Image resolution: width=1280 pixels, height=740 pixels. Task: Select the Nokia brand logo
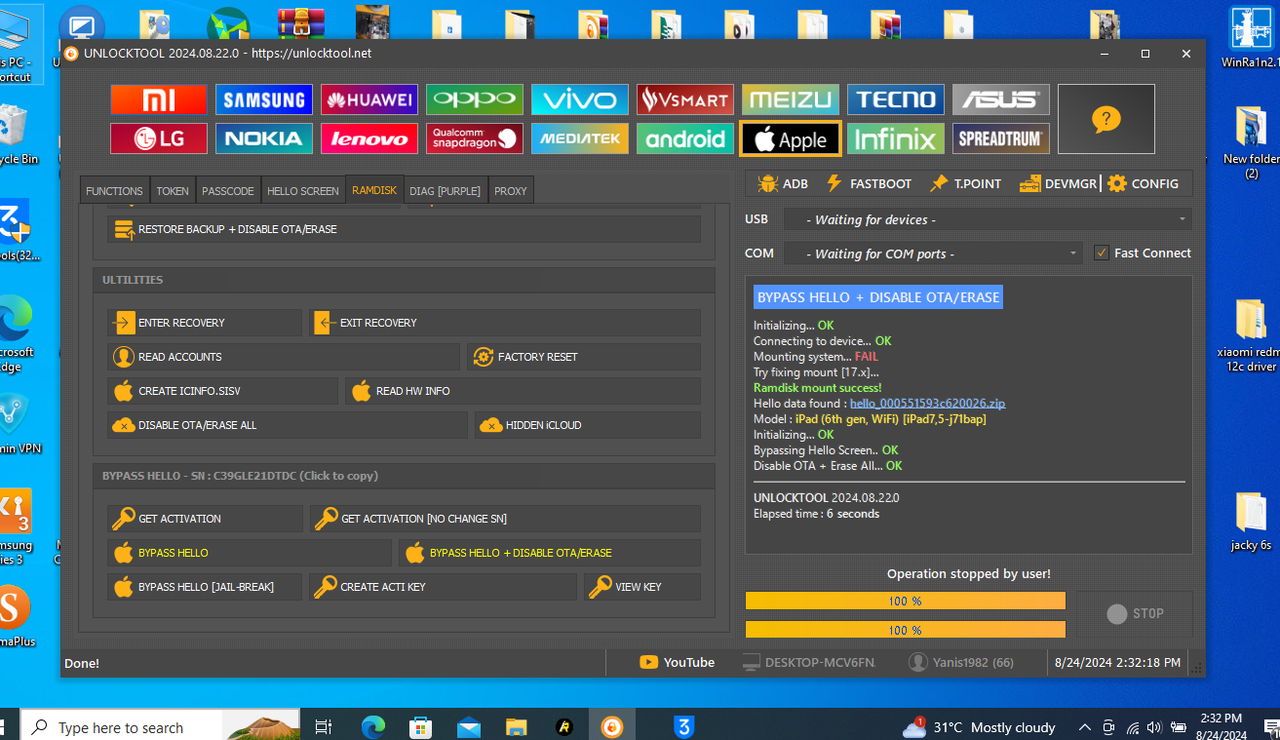click(264, 139)
